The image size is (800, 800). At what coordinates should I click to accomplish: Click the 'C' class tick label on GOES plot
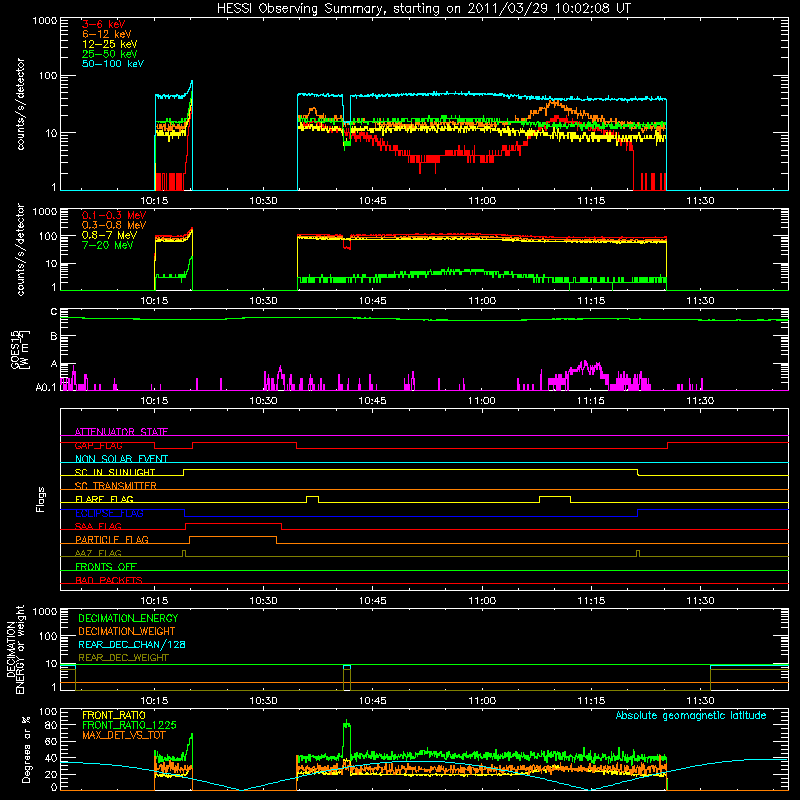54,312
